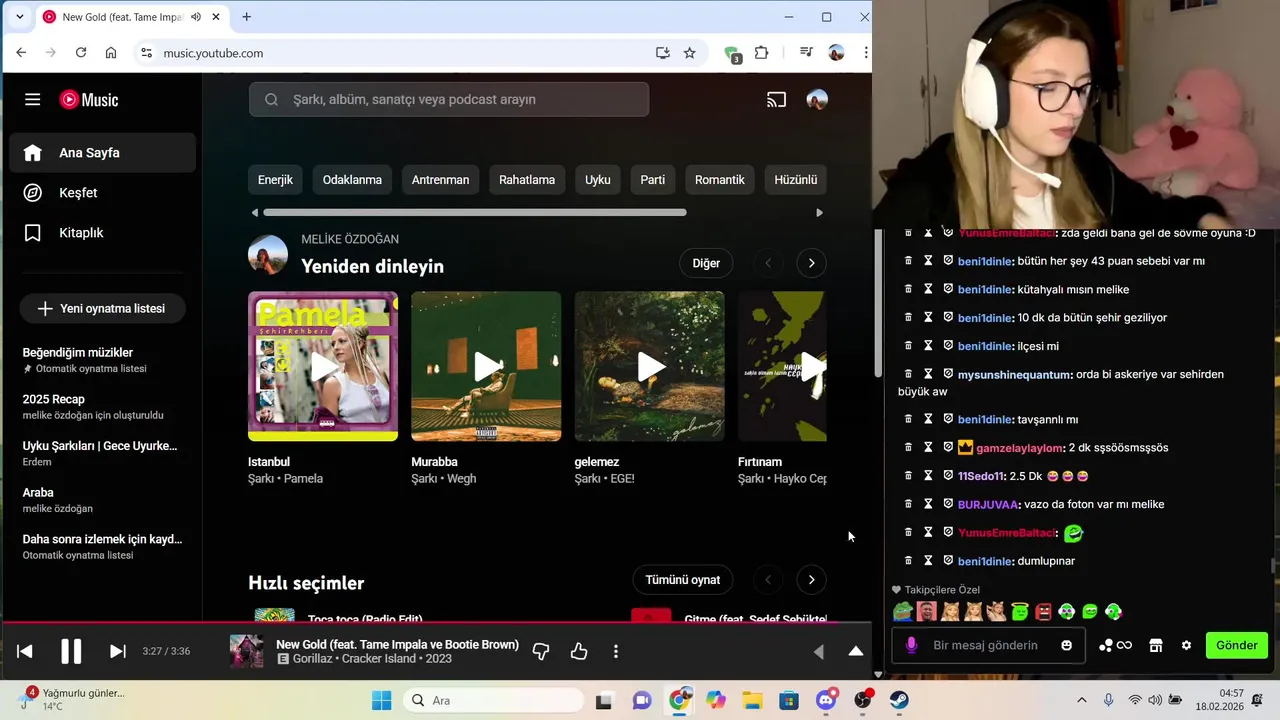Open Beğendiğim müzikler playlist
Viewport: 1280px width, 720px height.
103,360
